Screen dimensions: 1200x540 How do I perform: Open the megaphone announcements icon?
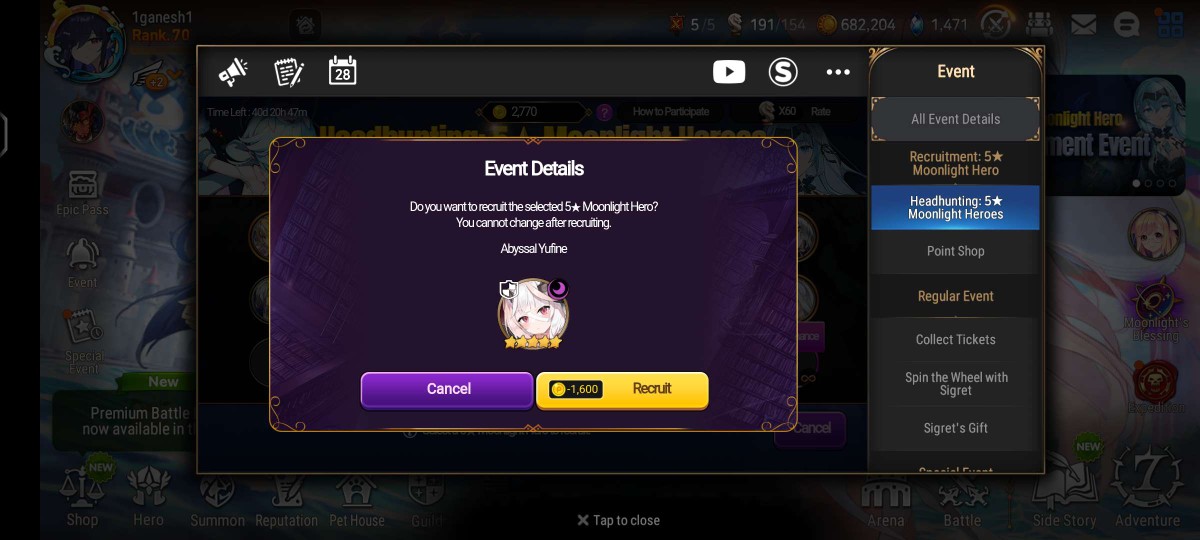(x=233, y=72)
